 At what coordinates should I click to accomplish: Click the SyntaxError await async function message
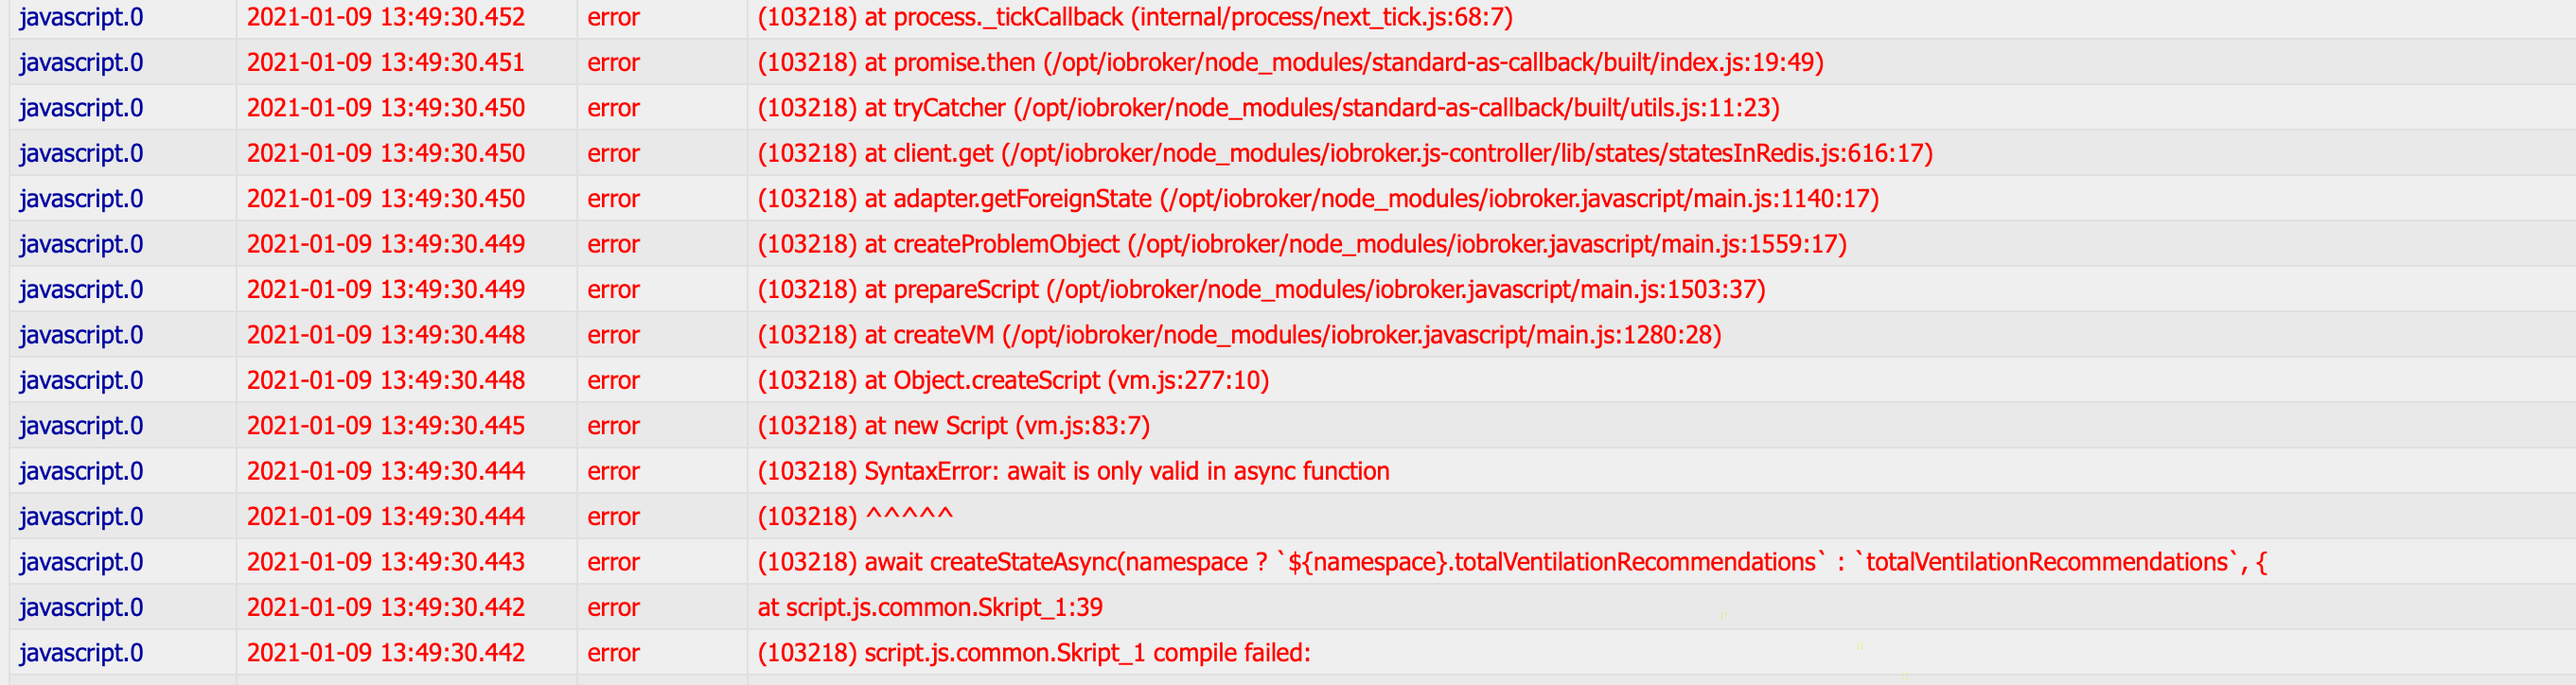pos(1073,471)
